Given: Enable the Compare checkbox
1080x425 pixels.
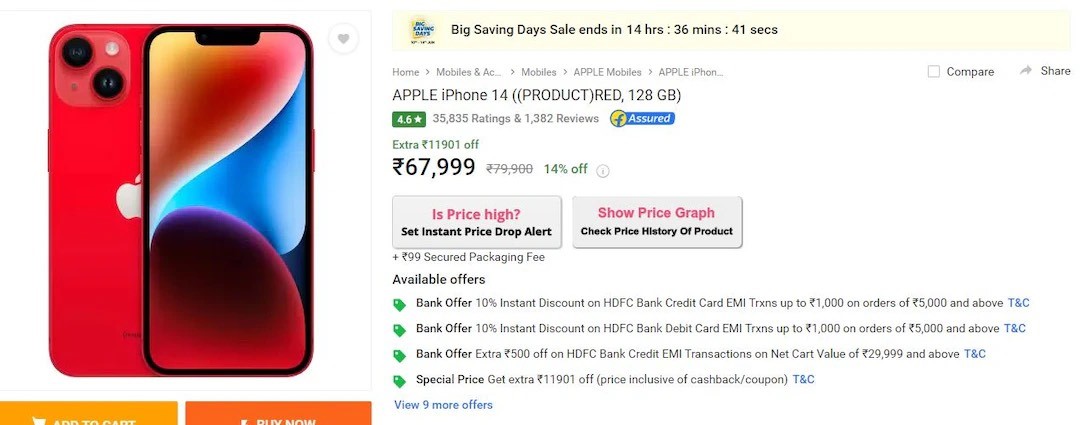Looking at the screenshot, I should pos(934,72).
